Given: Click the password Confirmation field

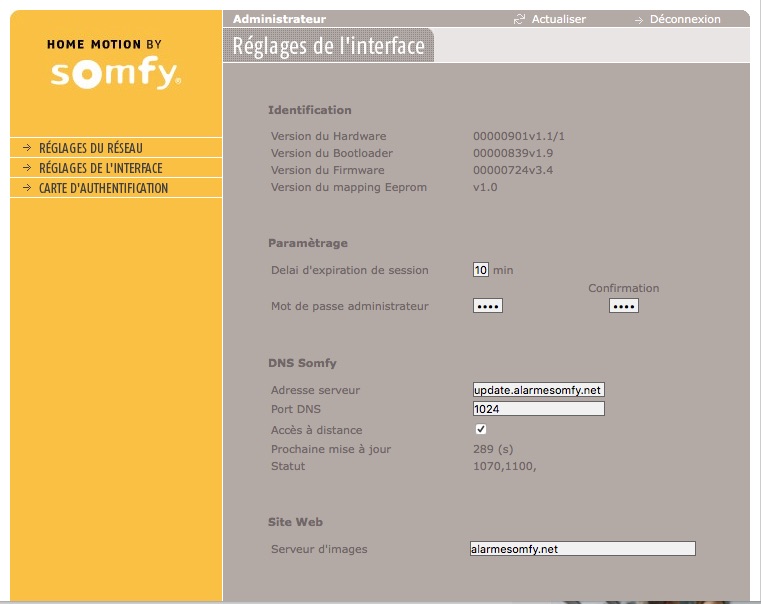Looking at the screenshot, I should (624, 306).
